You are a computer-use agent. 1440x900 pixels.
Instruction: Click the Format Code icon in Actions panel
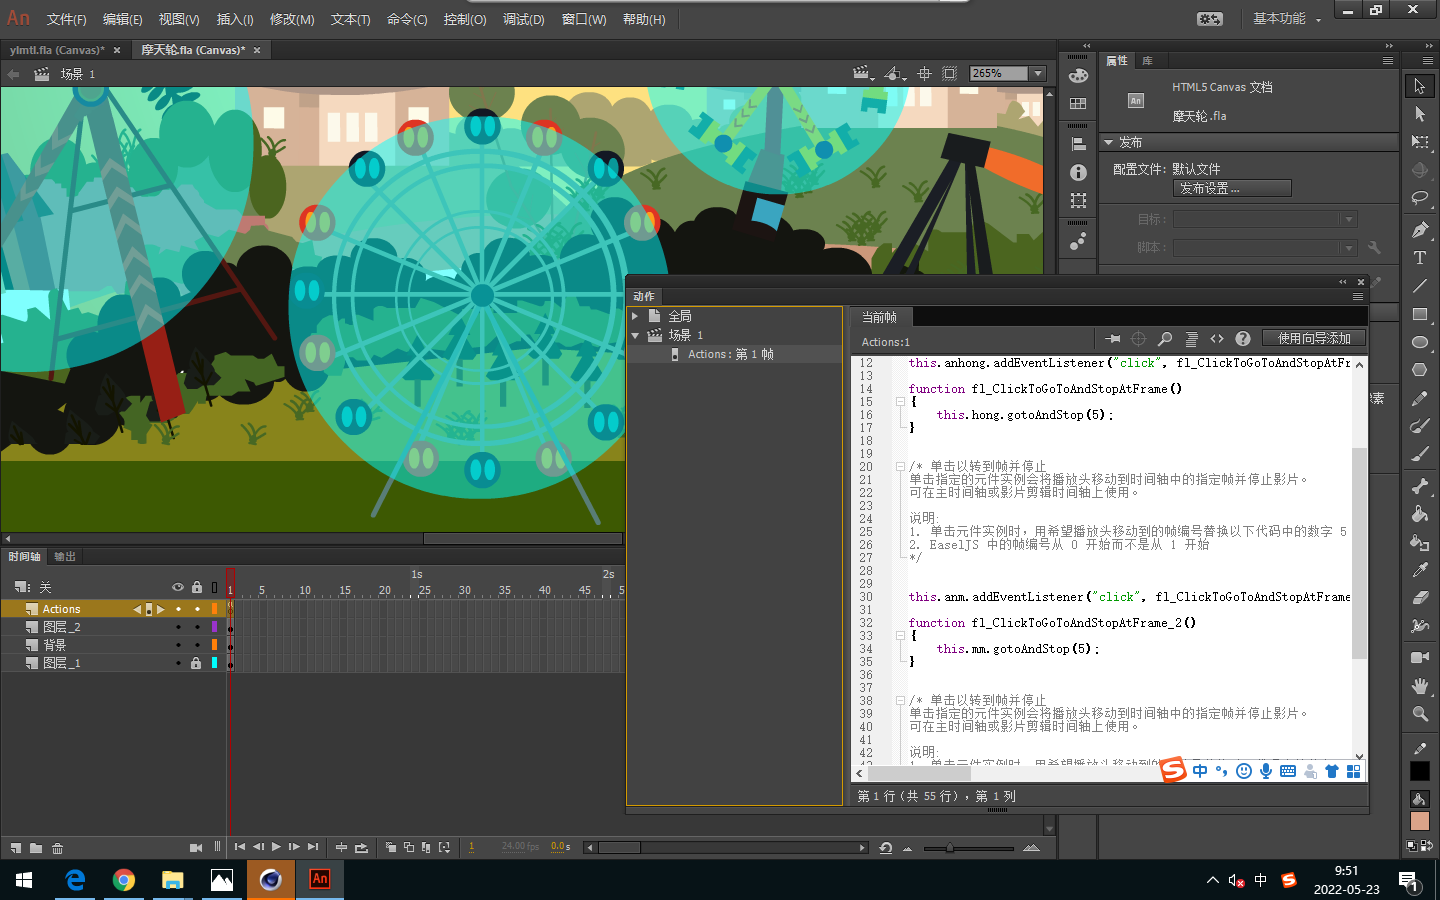point(1191,339)
